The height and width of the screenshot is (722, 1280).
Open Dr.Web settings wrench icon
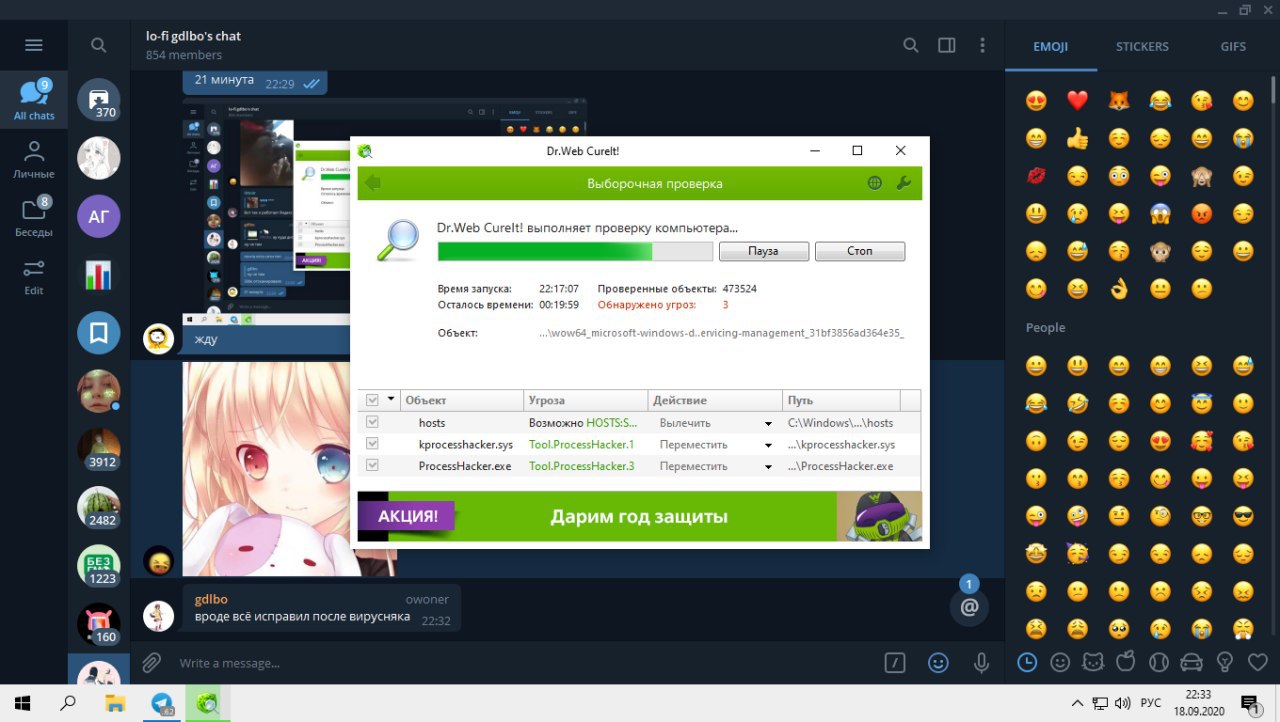[x=903, y=183]
